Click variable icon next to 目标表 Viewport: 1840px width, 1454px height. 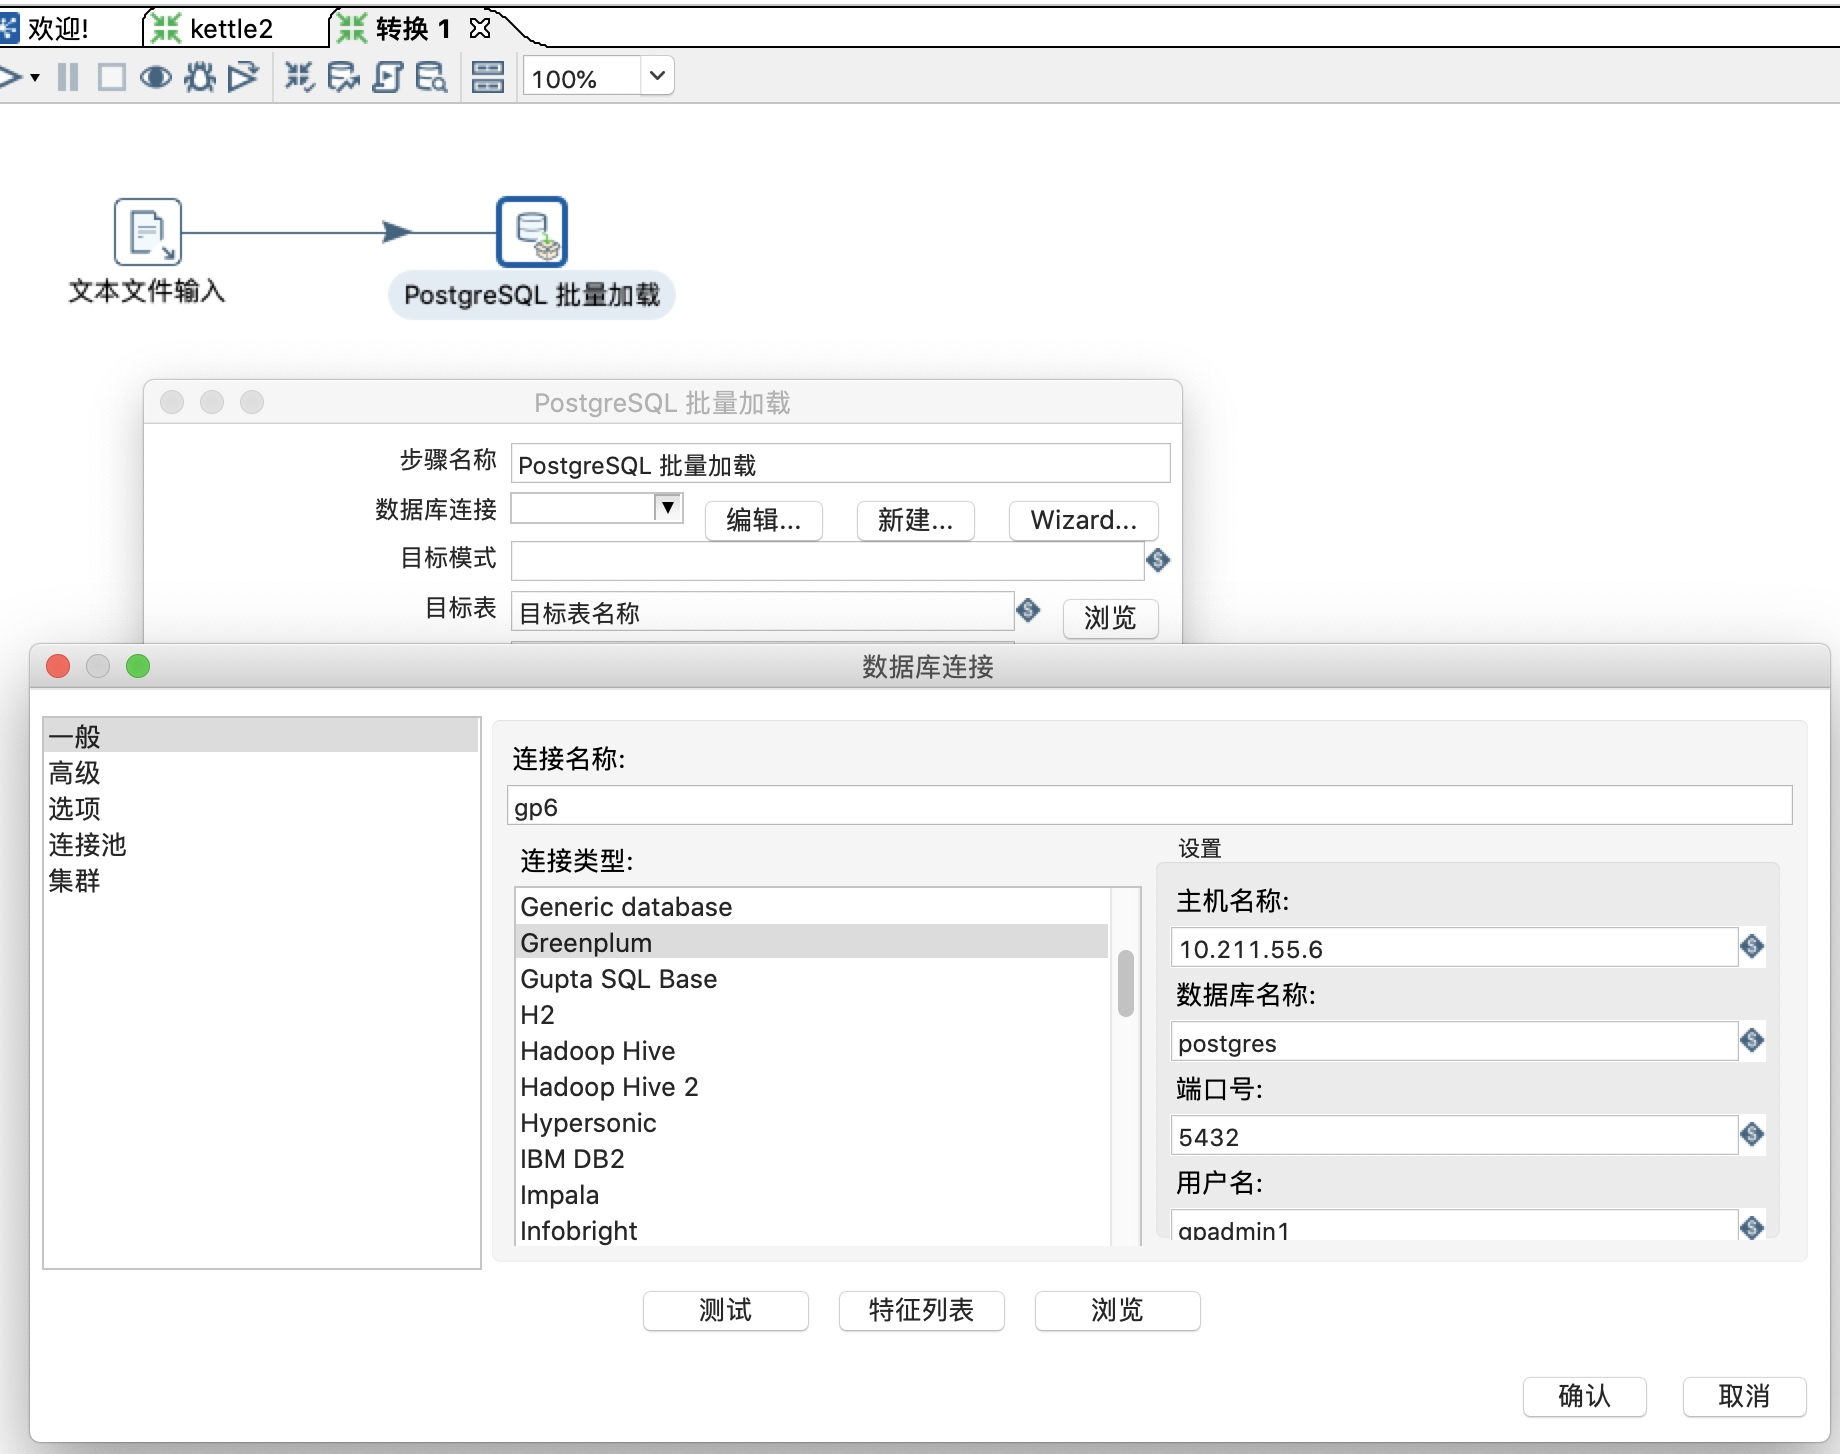[x=1028, y=610]
